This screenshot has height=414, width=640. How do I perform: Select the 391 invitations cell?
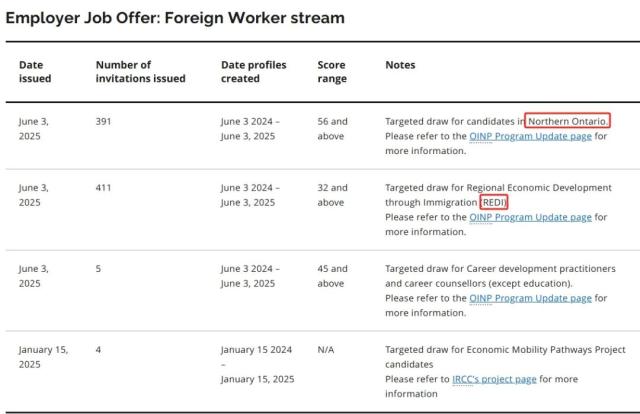tap(103, 121)
